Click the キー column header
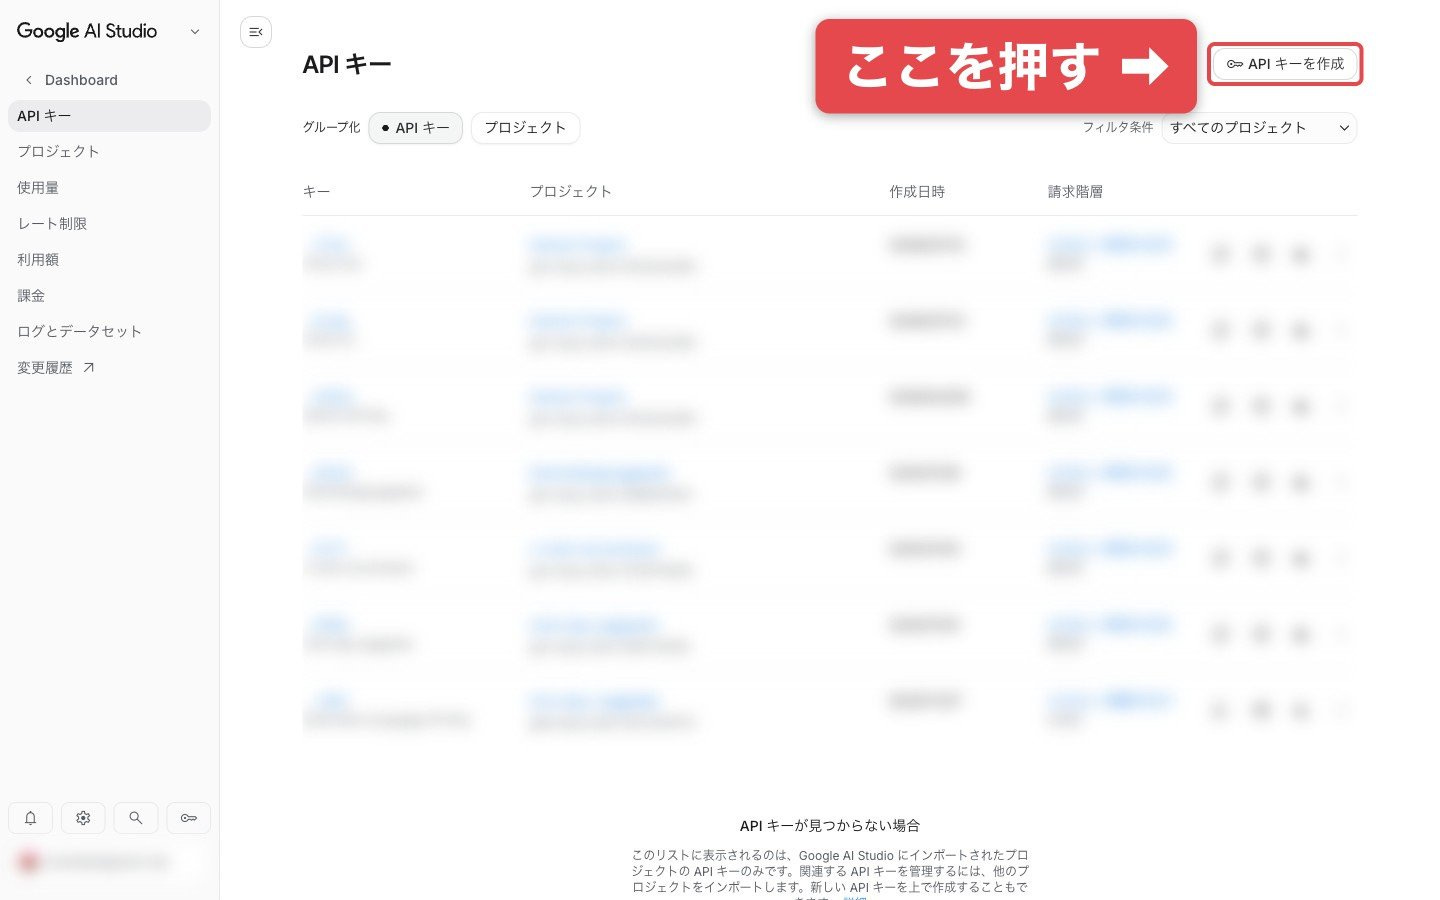Viewport: 1440px width, 900px height. (316, 192)
